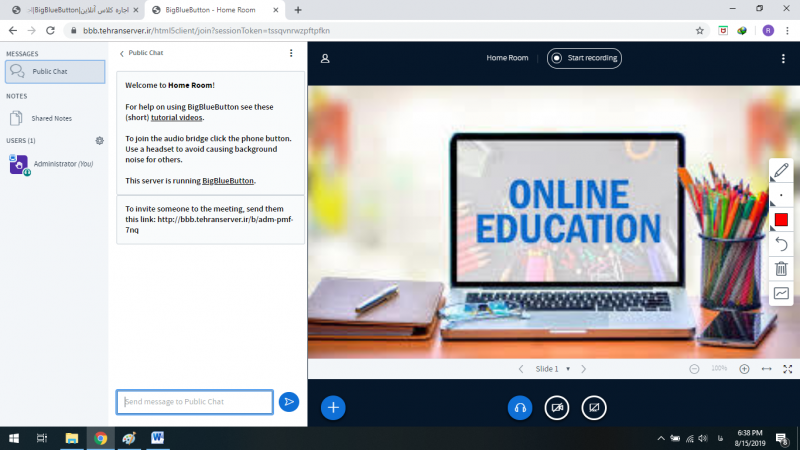Send the chat message with arrow button
The width and height of the screenshot is (800, 450).
pyautogui.click(x=289, y=402)
